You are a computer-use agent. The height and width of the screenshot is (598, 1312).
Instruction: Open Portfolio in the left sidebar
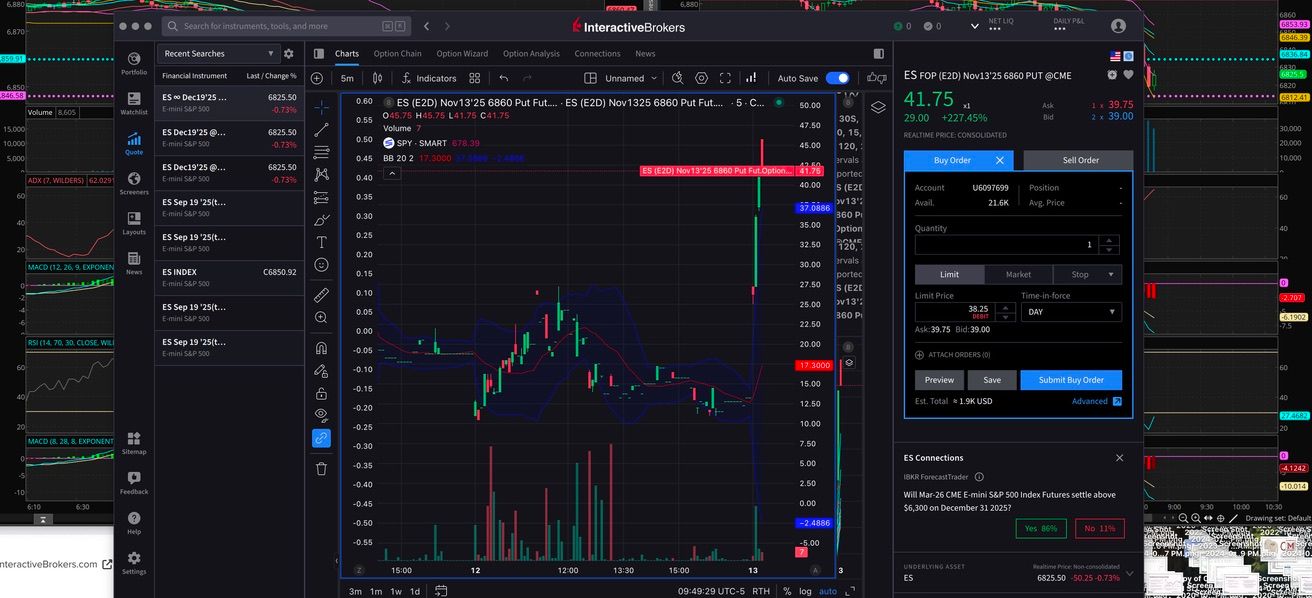click(x=134, y=63)
